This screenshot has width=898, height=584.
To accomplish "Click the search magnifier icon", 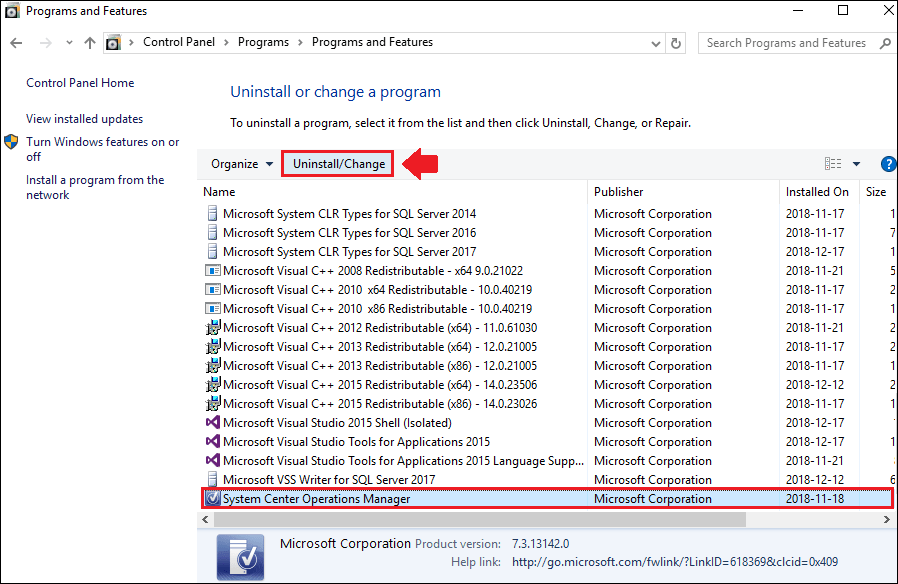I will tap(885, 43).
